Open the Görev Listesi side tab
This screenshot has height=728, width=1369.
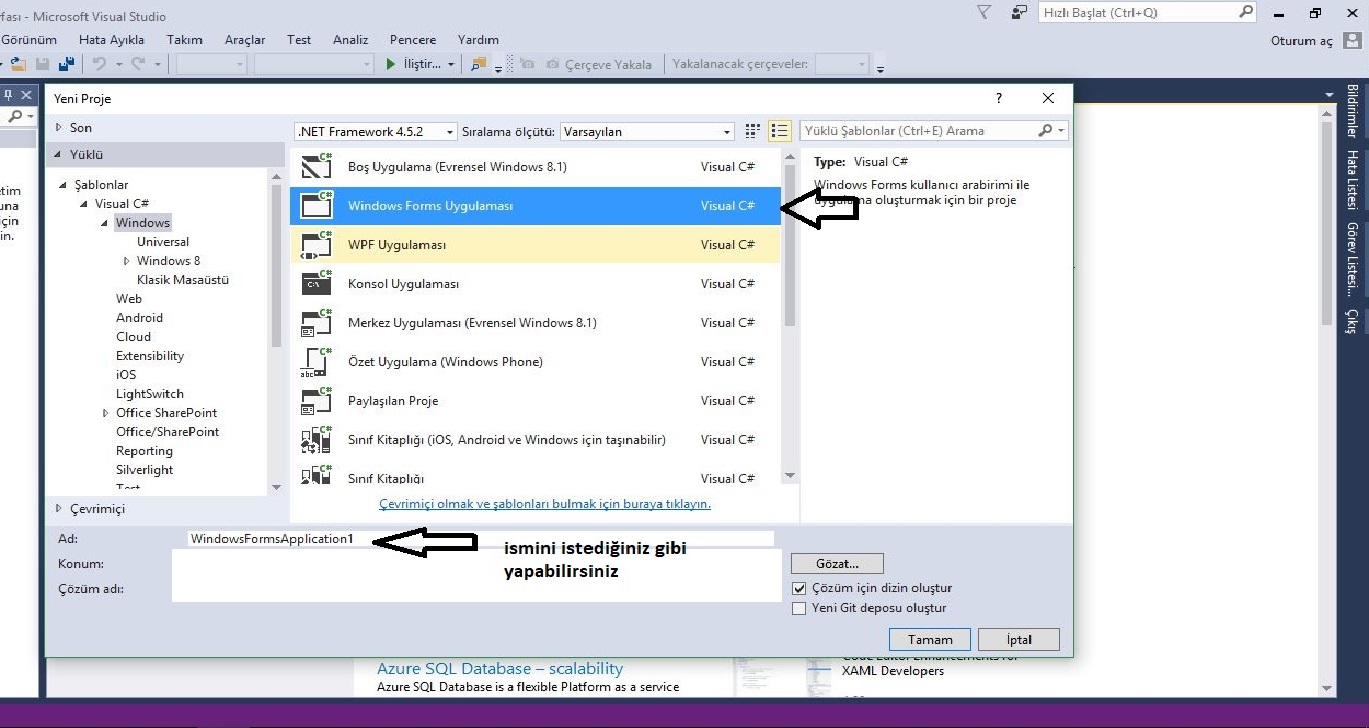(1352, 259)
